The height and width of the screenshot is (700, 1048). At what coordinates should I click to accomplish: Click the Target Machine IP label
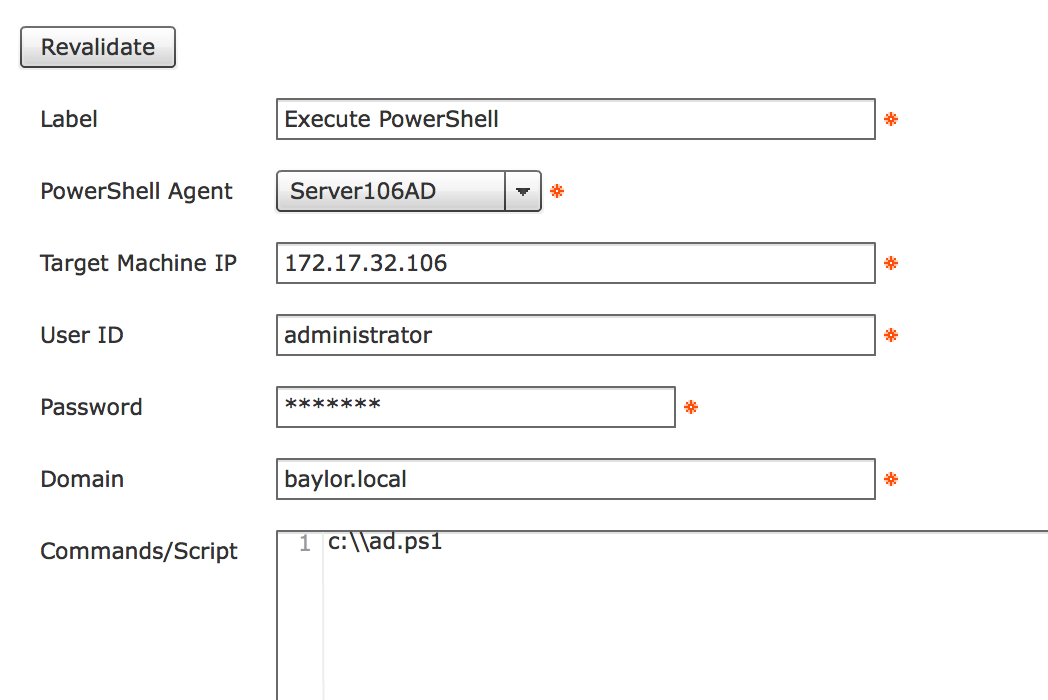[x=138, y=263]
